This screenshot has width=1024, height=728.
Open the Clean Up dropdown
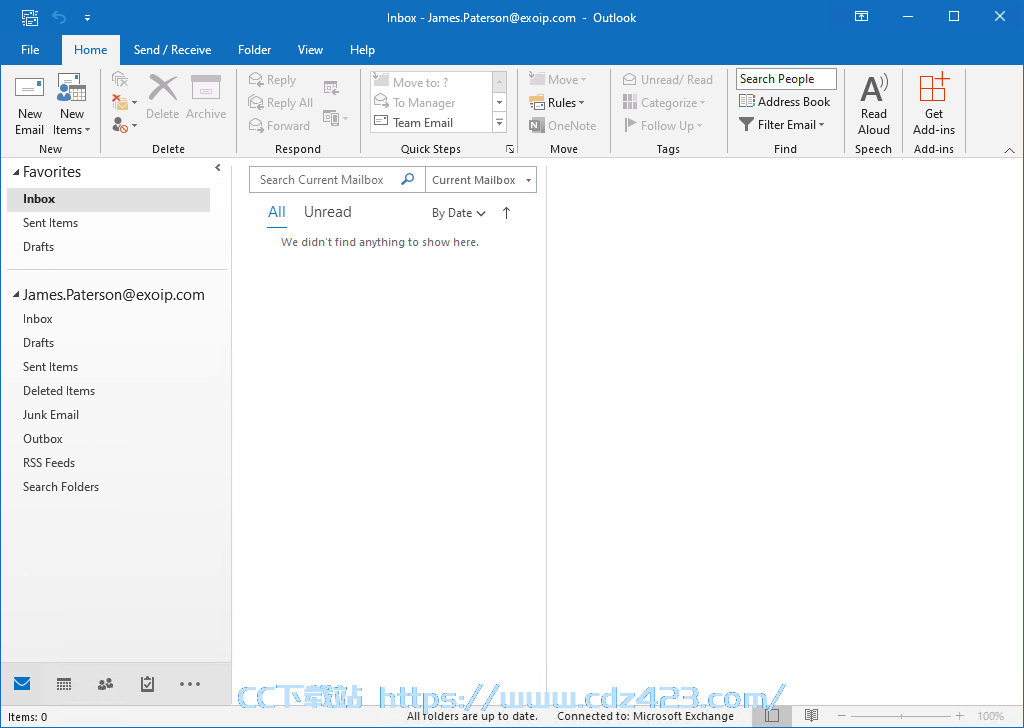click(124, 102)
